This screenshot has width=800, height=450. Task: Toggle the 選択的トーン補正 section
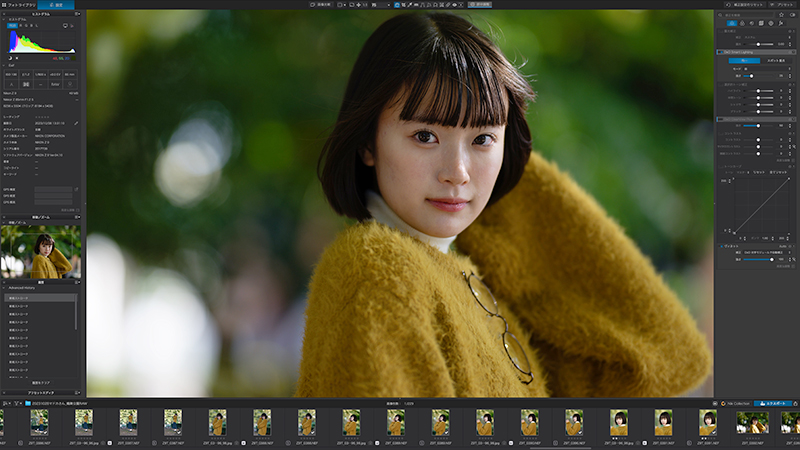tap(720, 85)
